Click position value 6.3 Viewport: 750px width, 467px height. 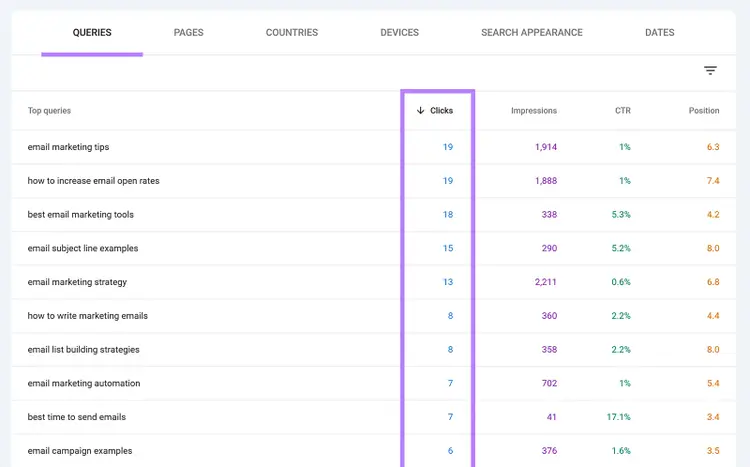[713, 147]
